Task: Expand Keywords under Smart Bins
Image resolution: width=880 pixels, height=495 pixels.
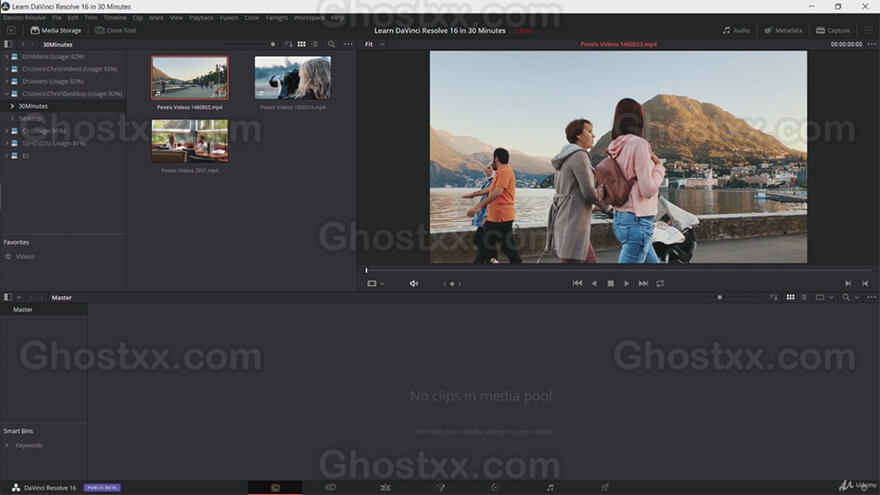Action: (7, 445)
